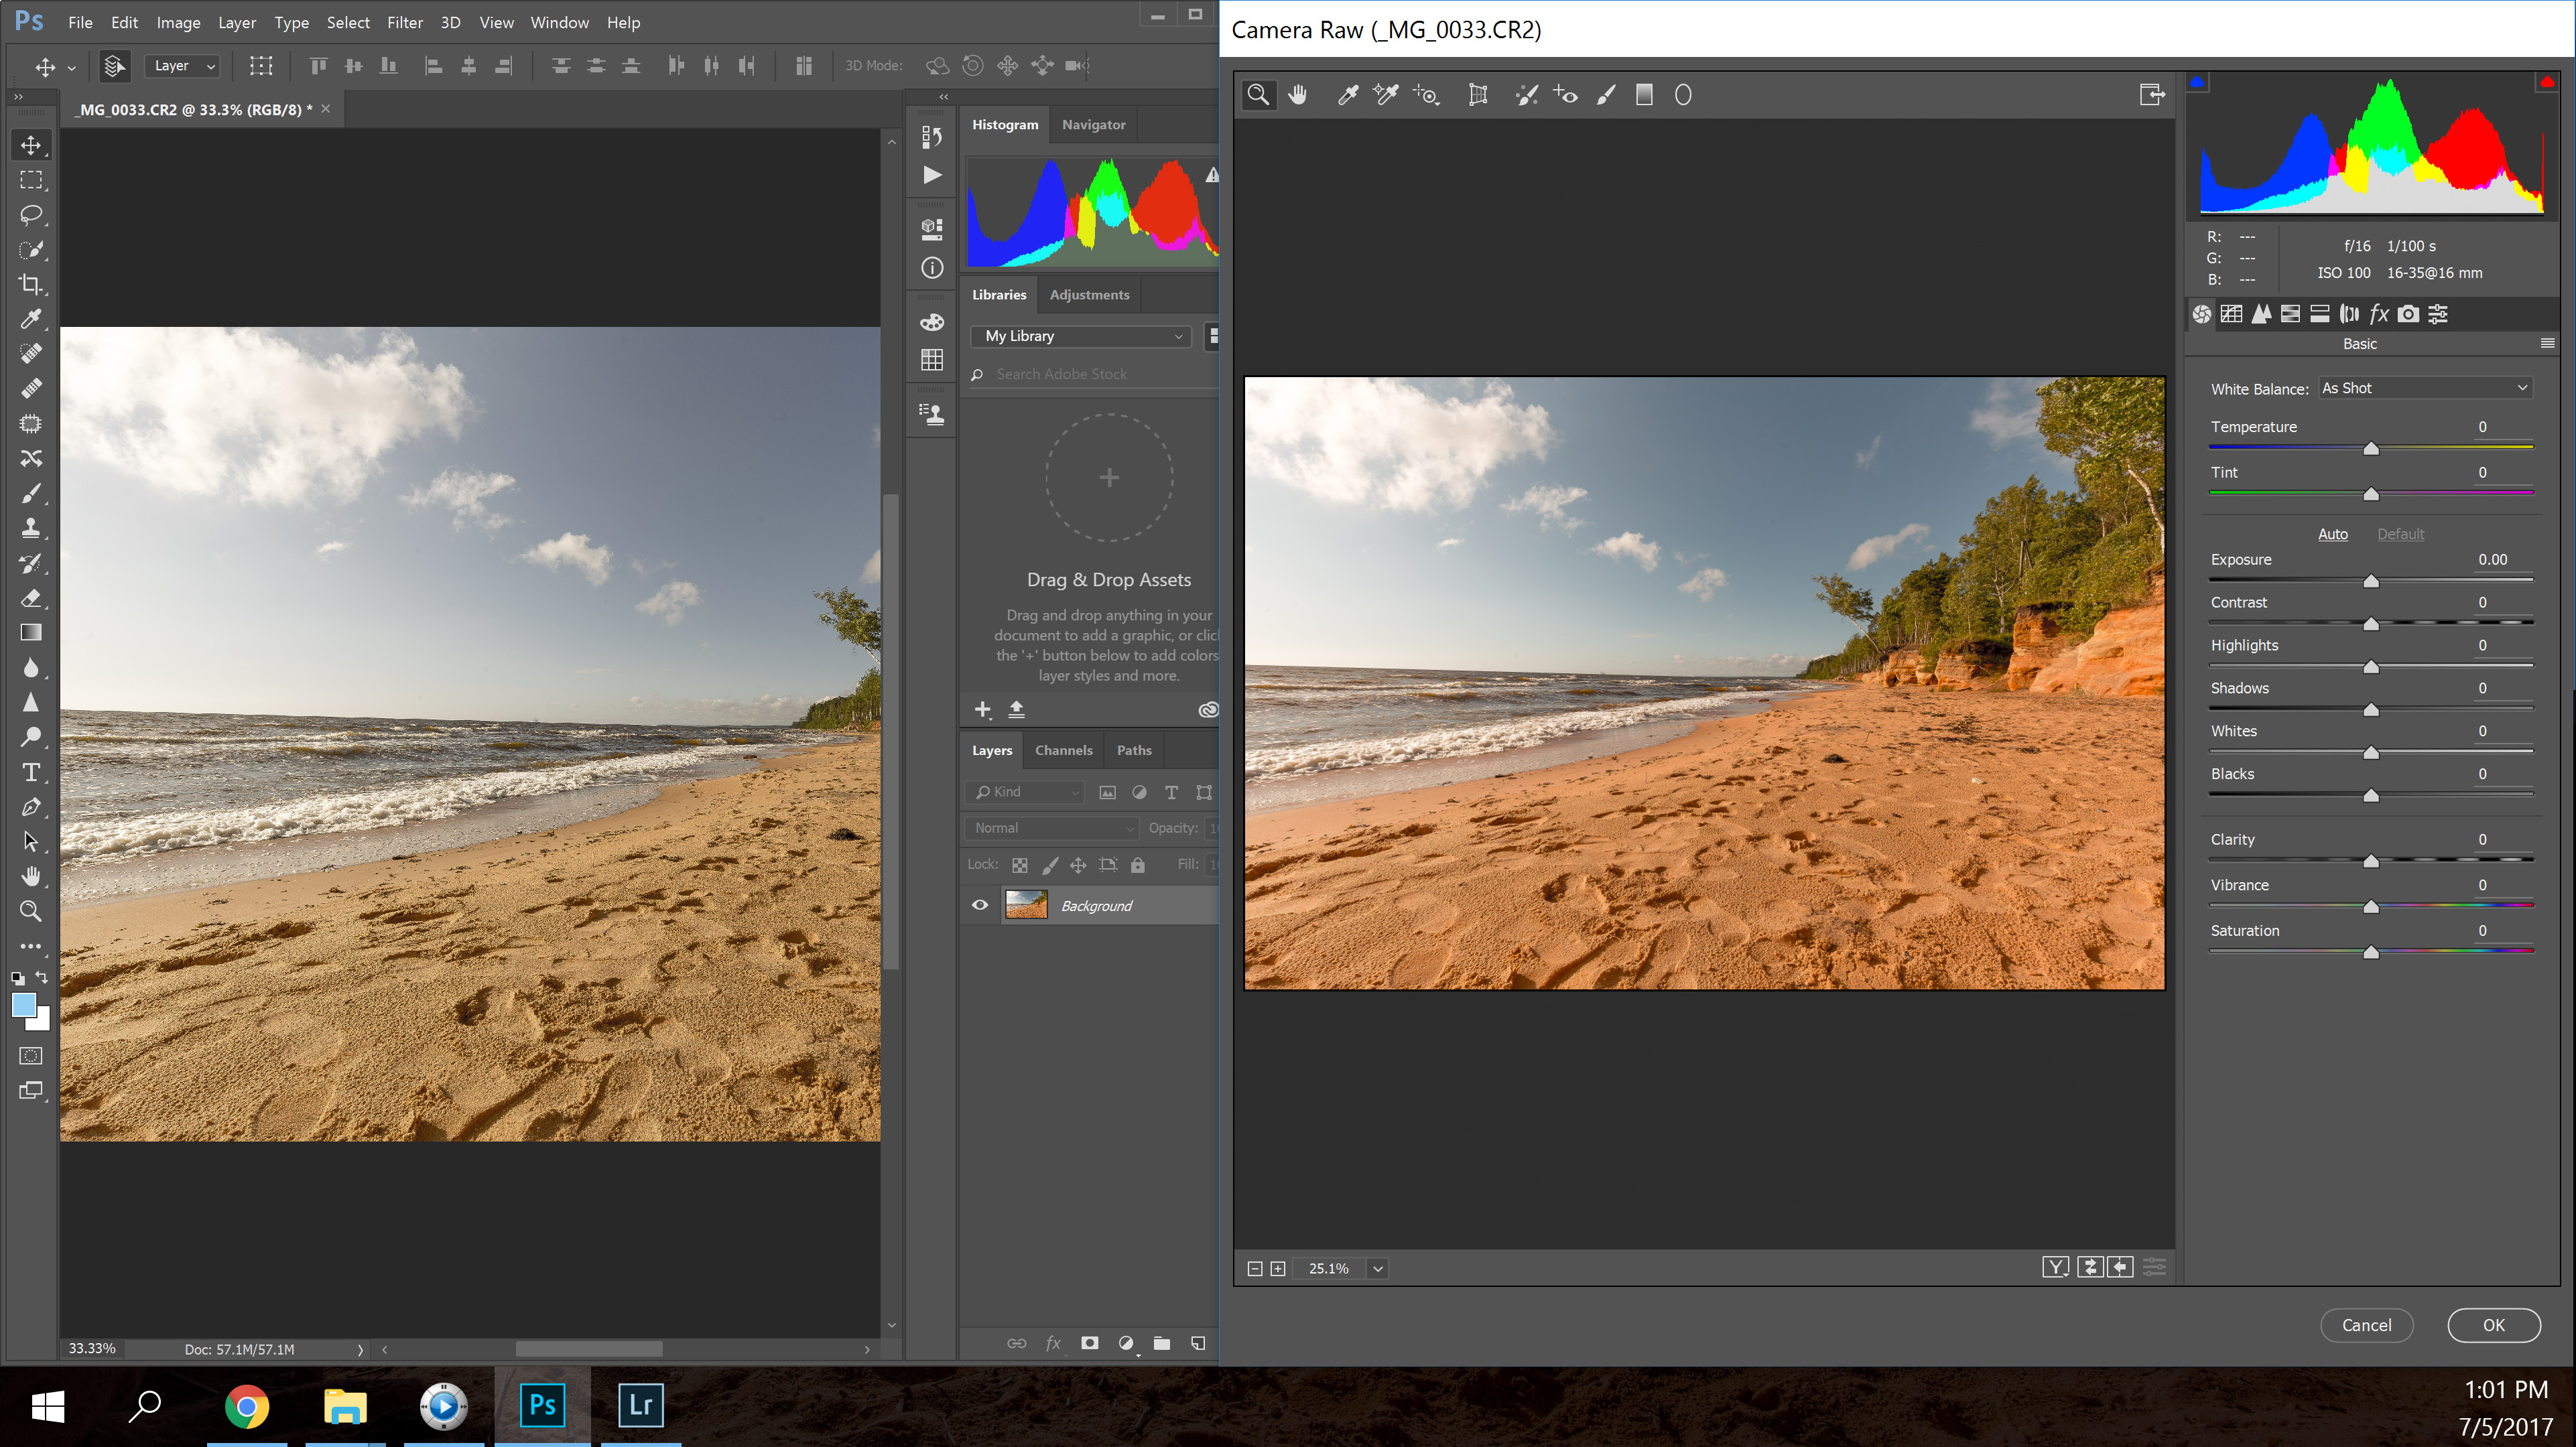
Task: Switch to the Navigator tab
Action: 1093,125
